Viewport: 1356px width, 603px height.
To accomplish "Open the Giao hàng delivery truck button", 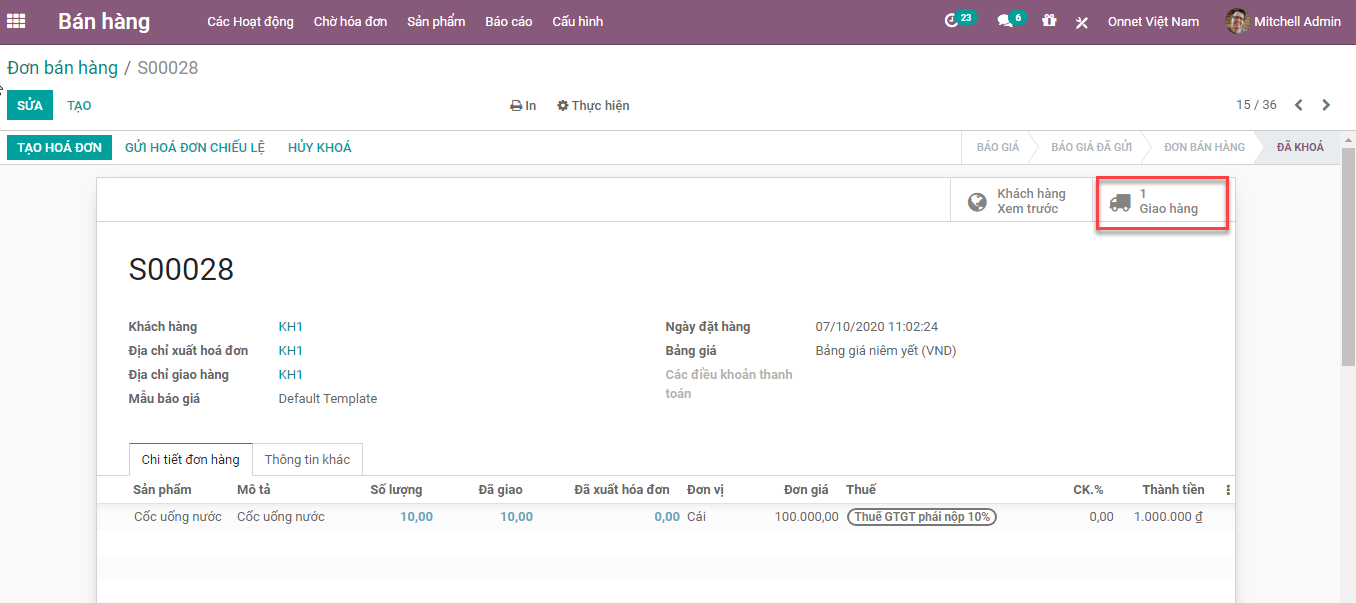I will click(x=1161, y=202).
